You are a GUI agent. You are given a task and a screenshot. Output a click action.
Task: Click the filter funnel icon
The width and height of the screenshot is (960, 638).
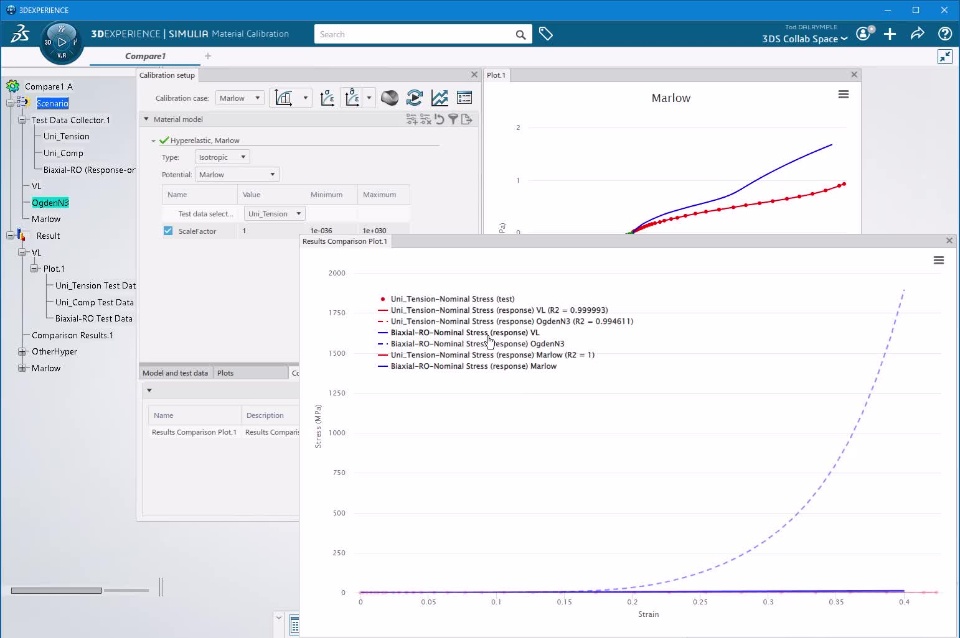coord(453,119)
